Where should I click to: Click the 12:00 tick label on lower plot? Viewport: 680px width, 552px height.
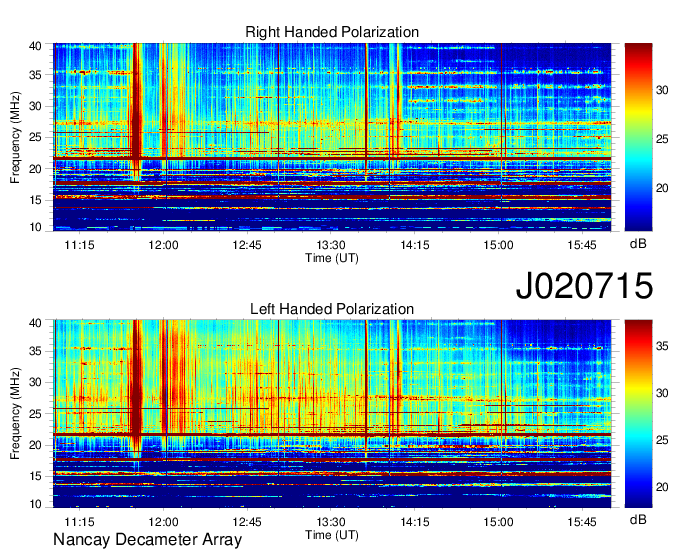pos(163,522)
